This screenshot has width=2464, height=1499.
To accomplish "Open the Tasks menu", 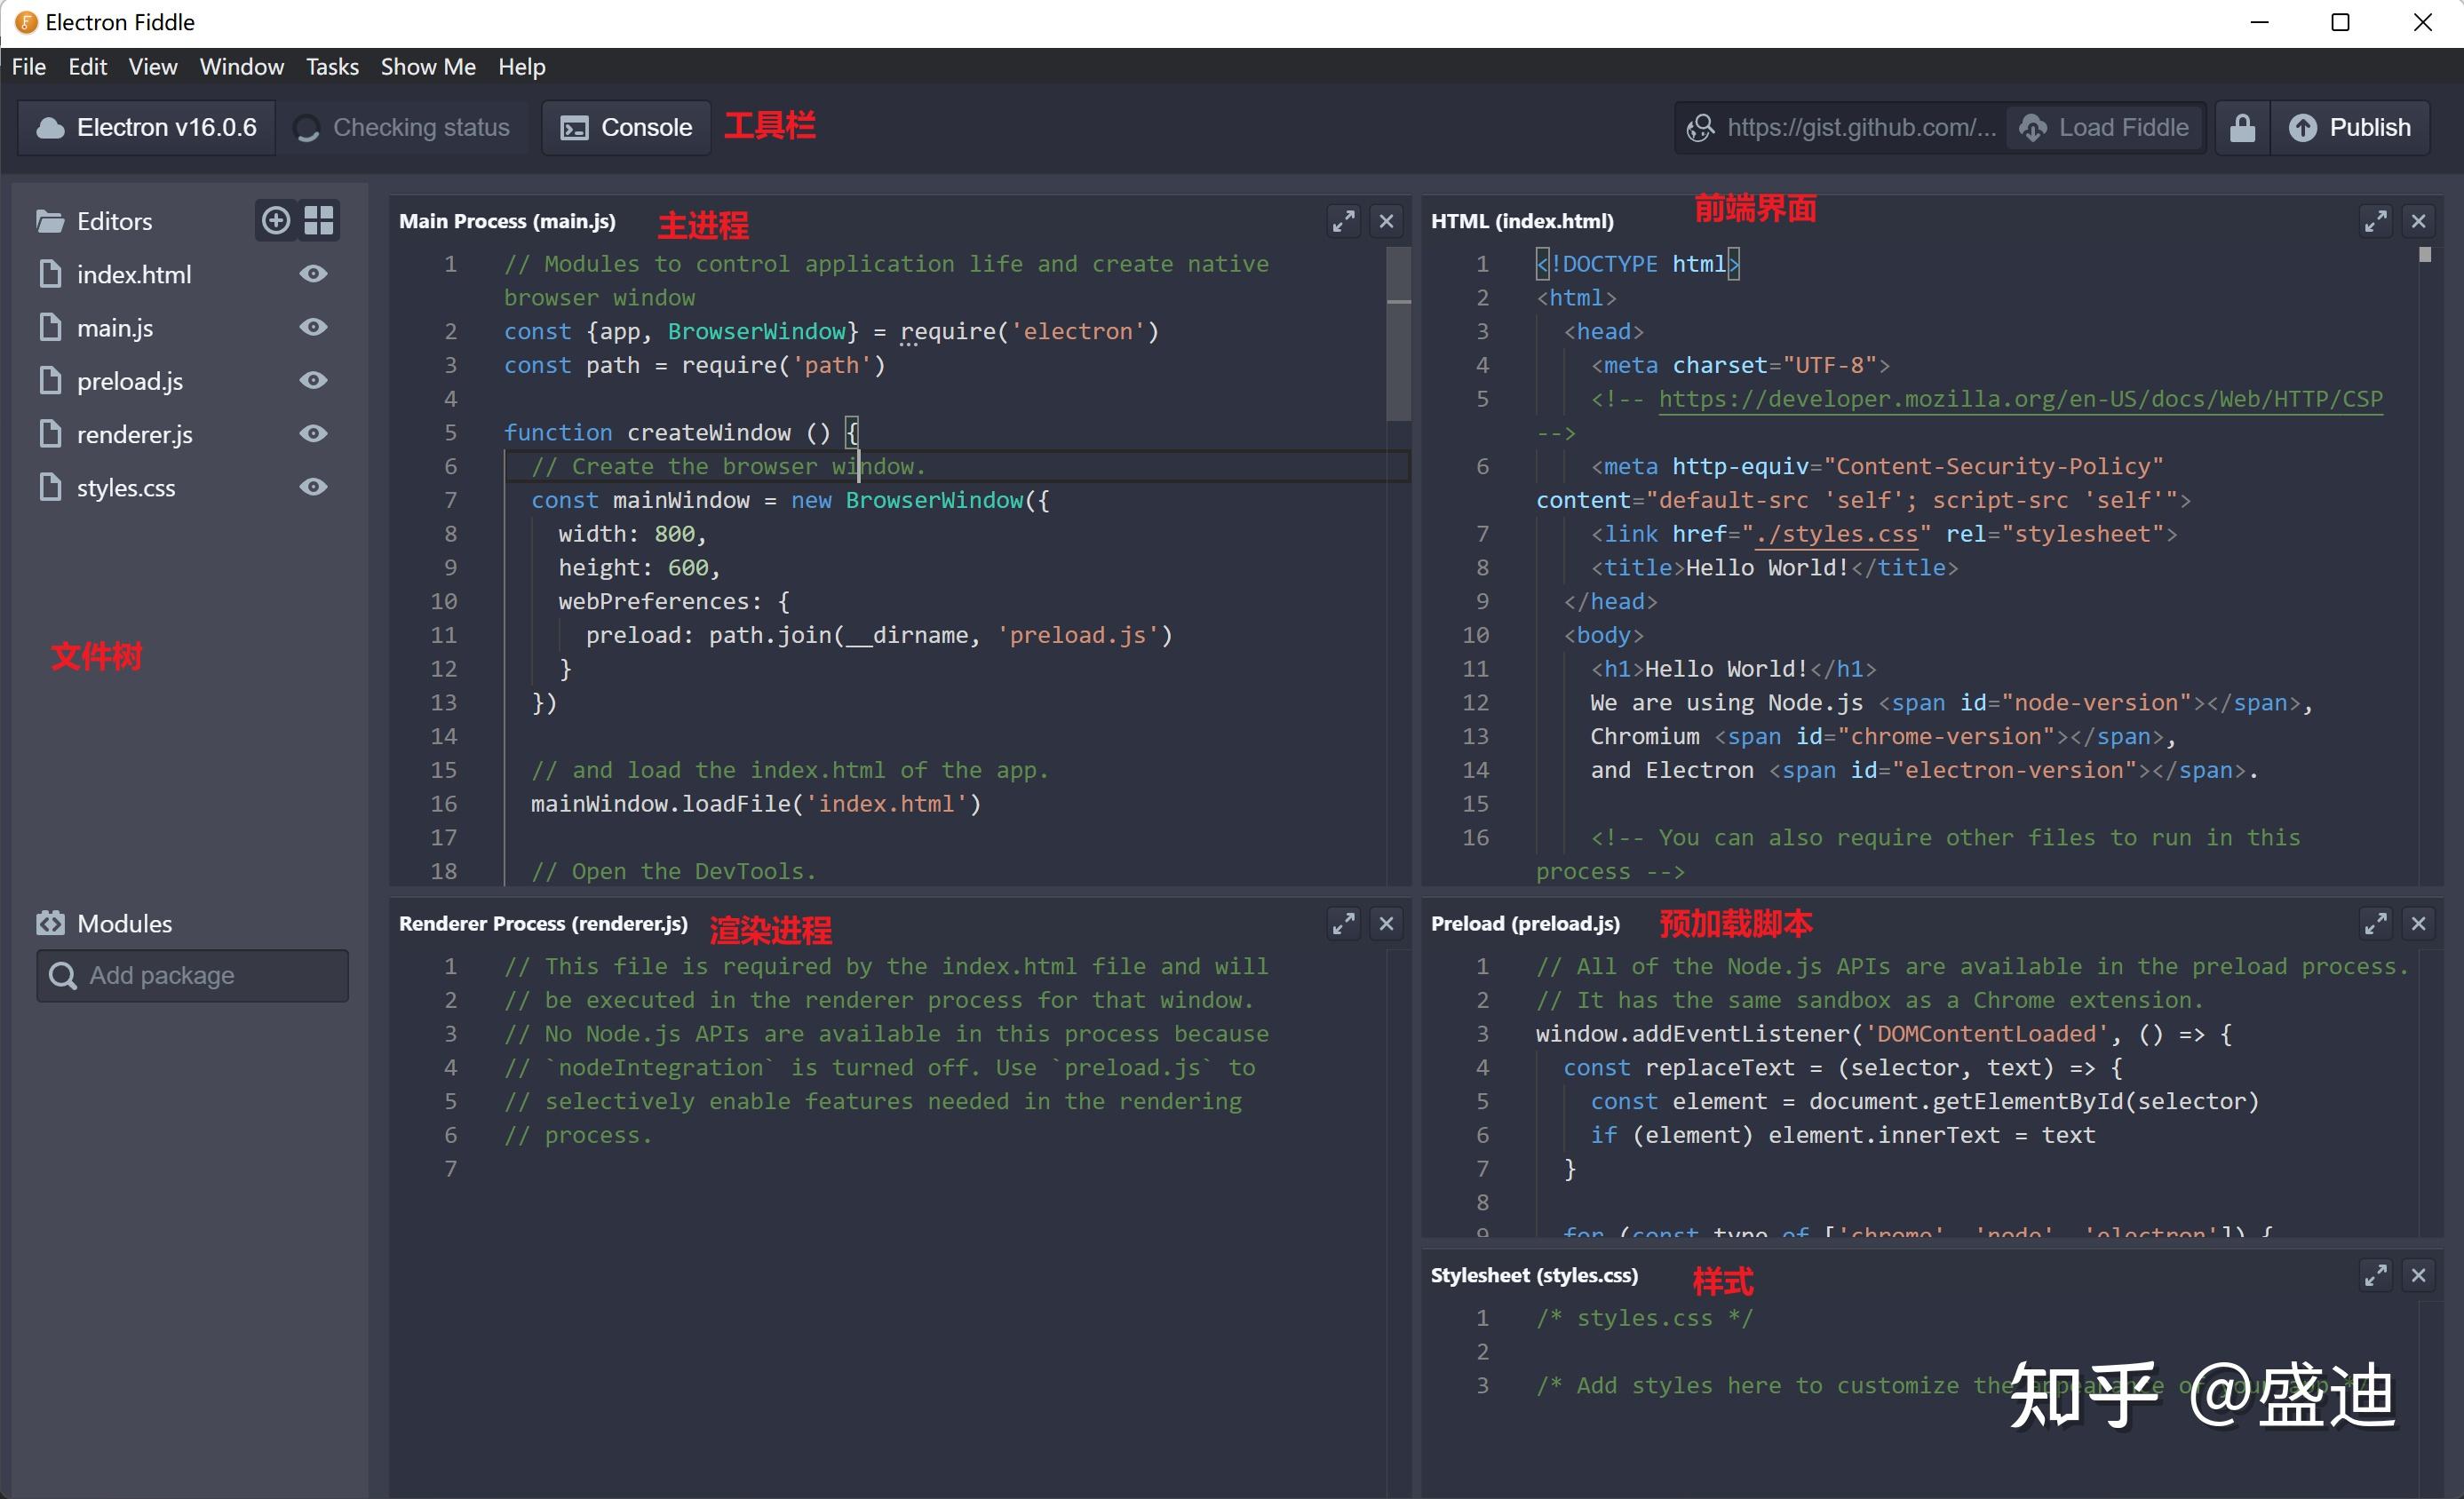I will coord(332,67).
